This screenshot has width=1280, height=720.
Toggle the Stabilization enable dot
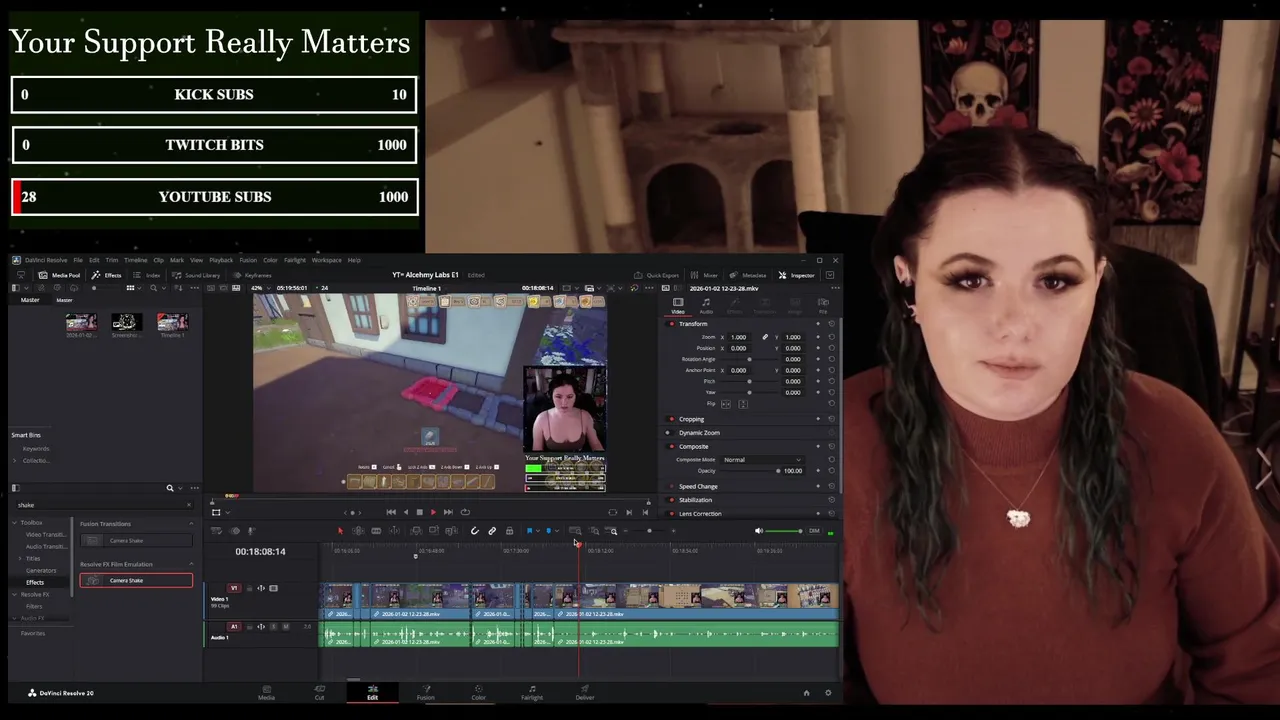coord(671,500)
